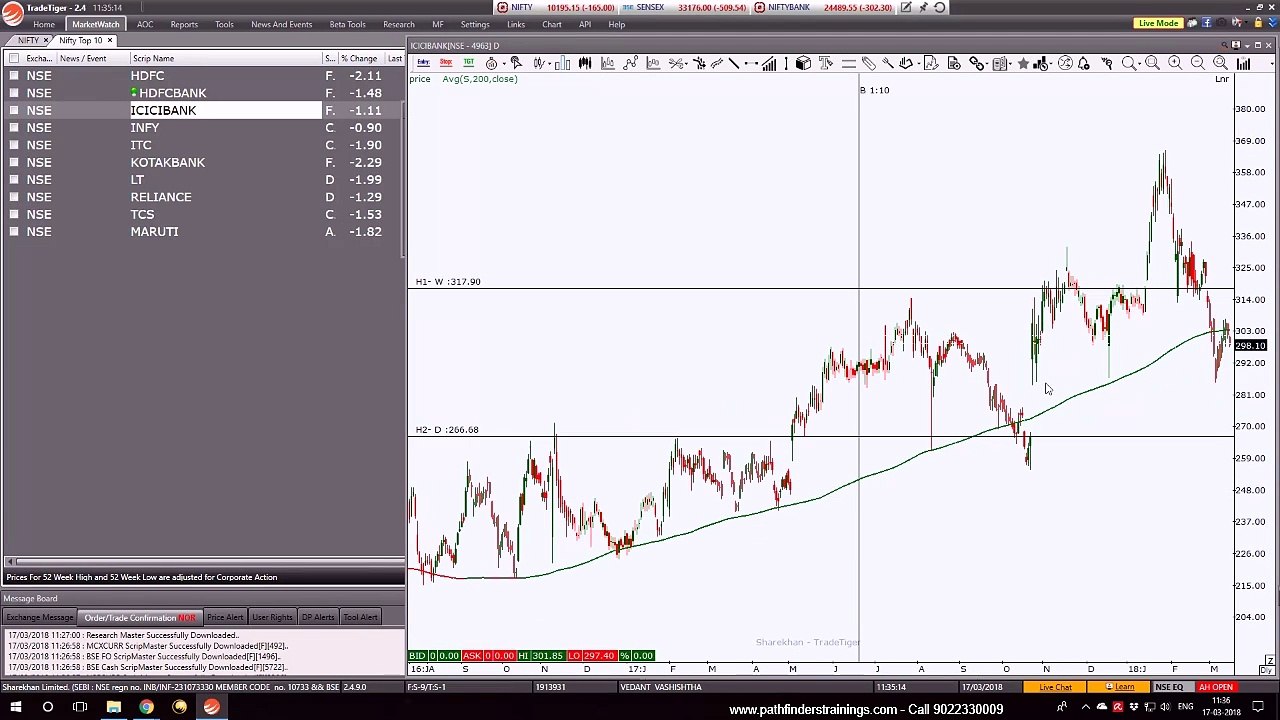The height and width of the screenshot is (720, 1280).
Task: Select the pointer cursor tool
Action: pos(517,64)
